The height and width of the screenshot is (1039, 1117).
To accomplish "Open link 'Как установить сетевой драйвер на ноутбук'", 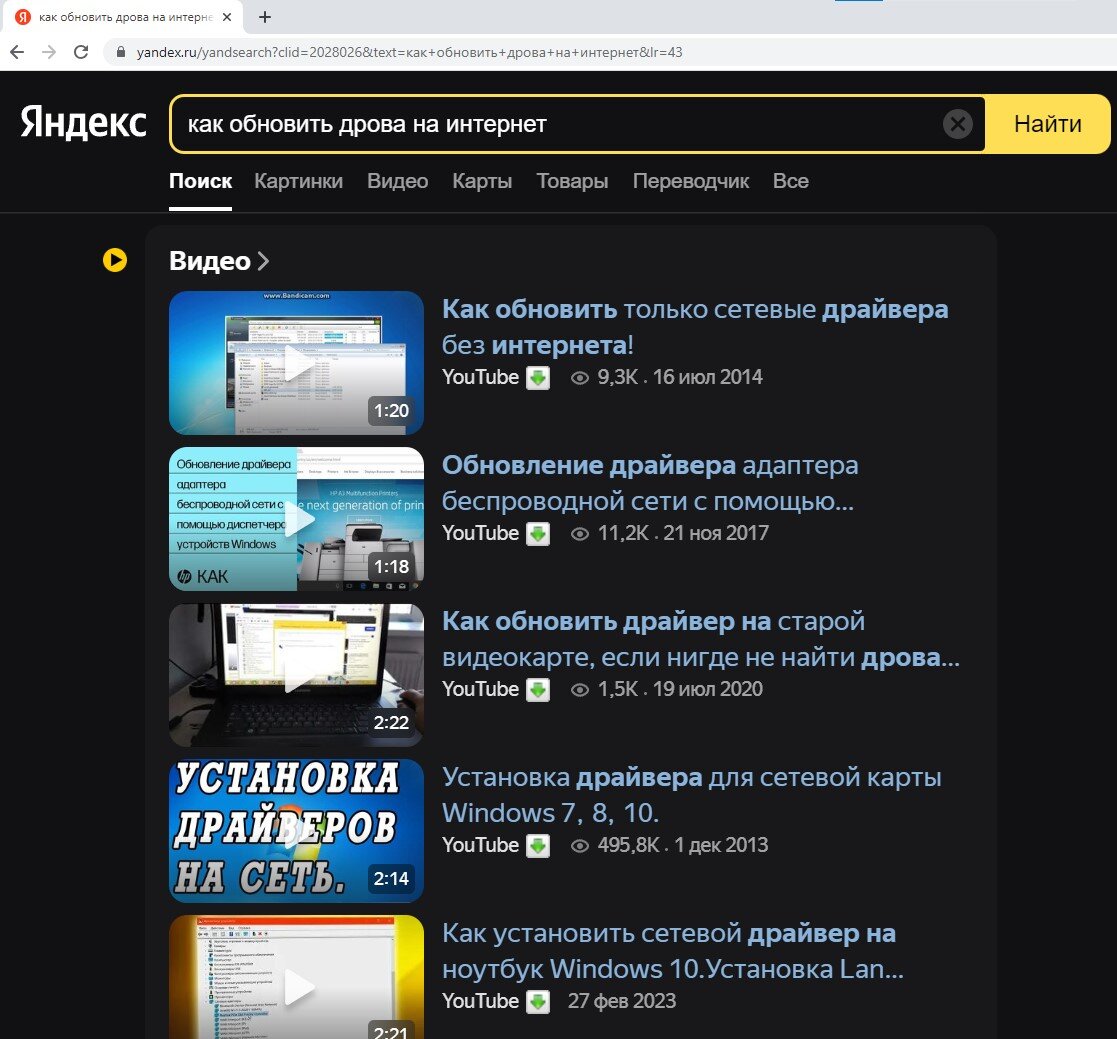I will click(673, 951).
